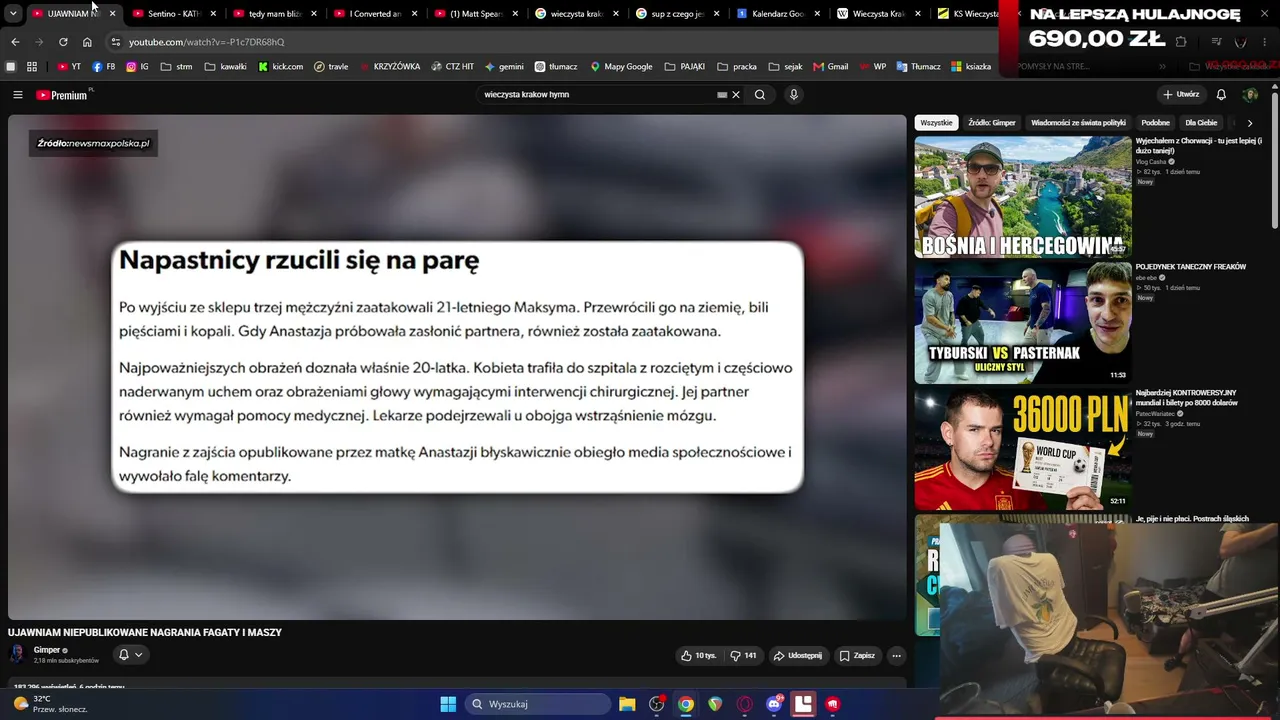Open more actions three-dot menu under video
The width and height of the screenshot is (1280, 720).
tap(896, 656)
